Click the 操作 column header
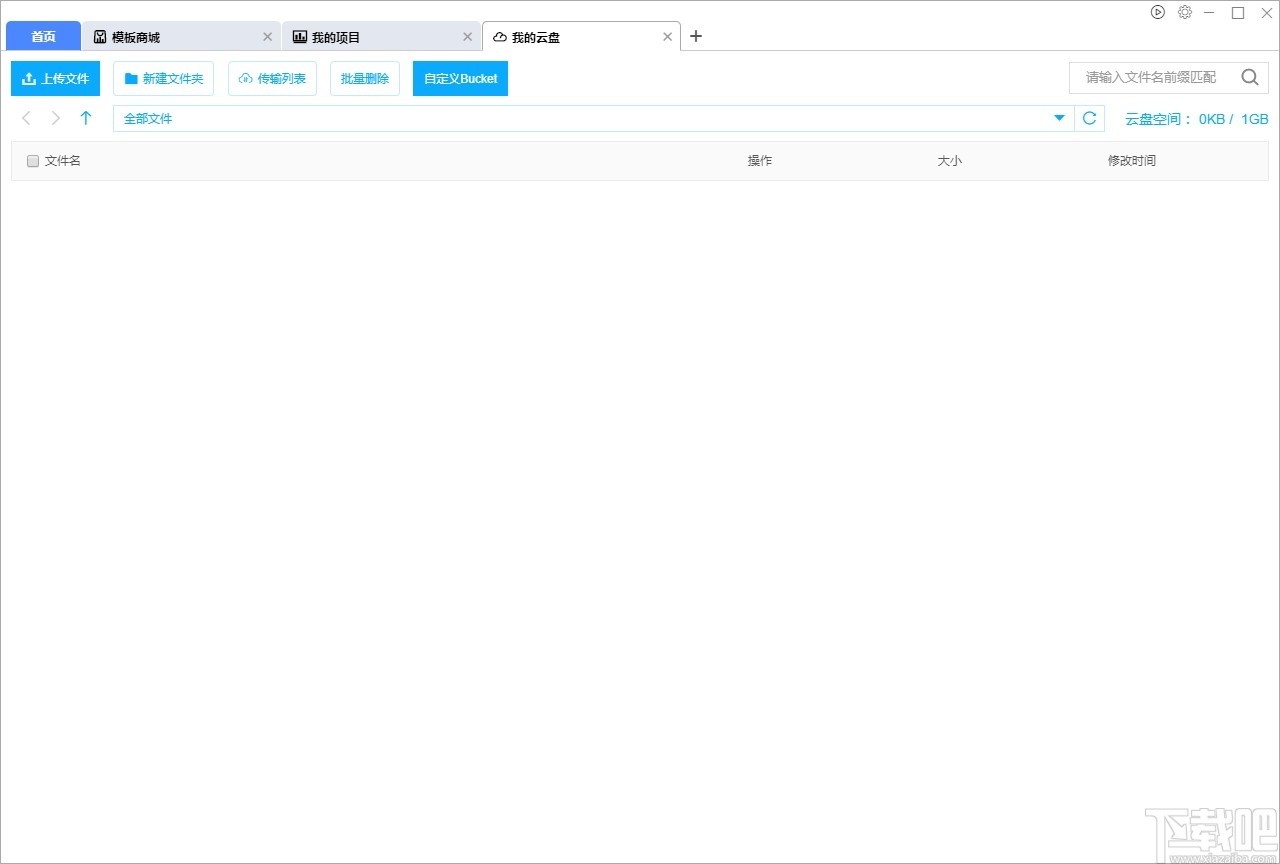The image size is (1280, 864). (x=760, y=161)
